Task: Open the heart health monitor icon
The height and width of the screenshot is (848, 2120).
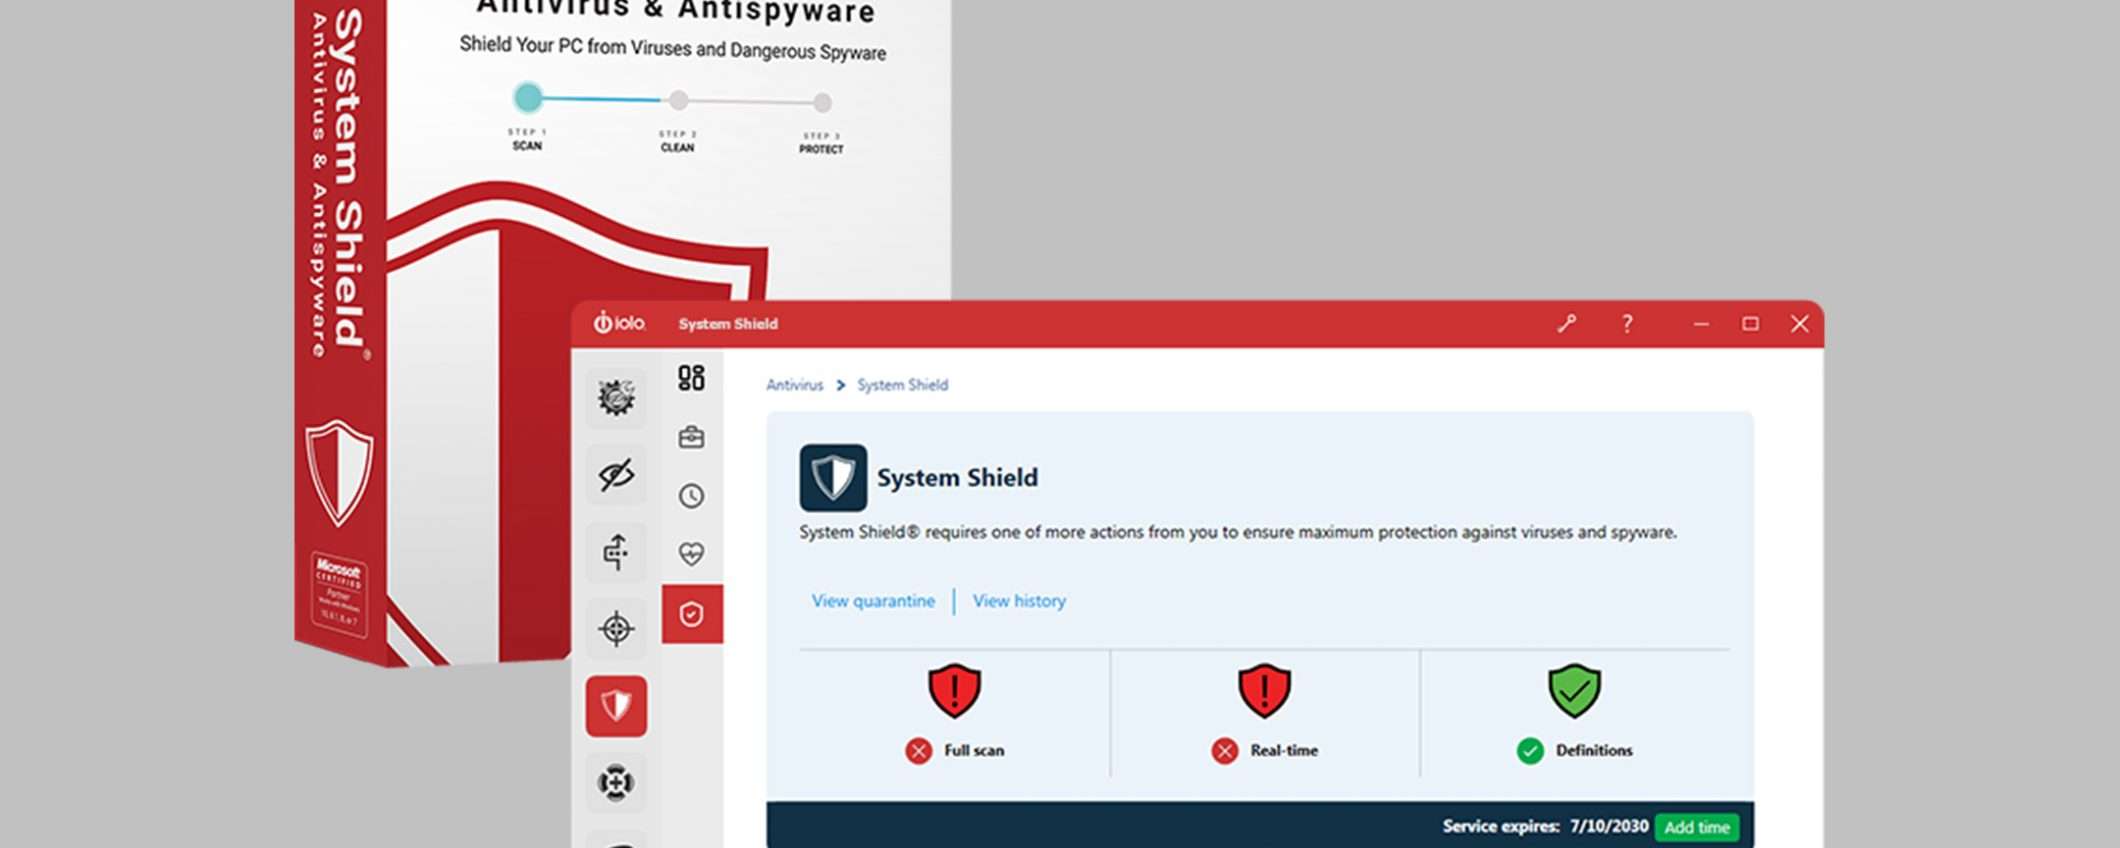Action: [x=691, y=554]
